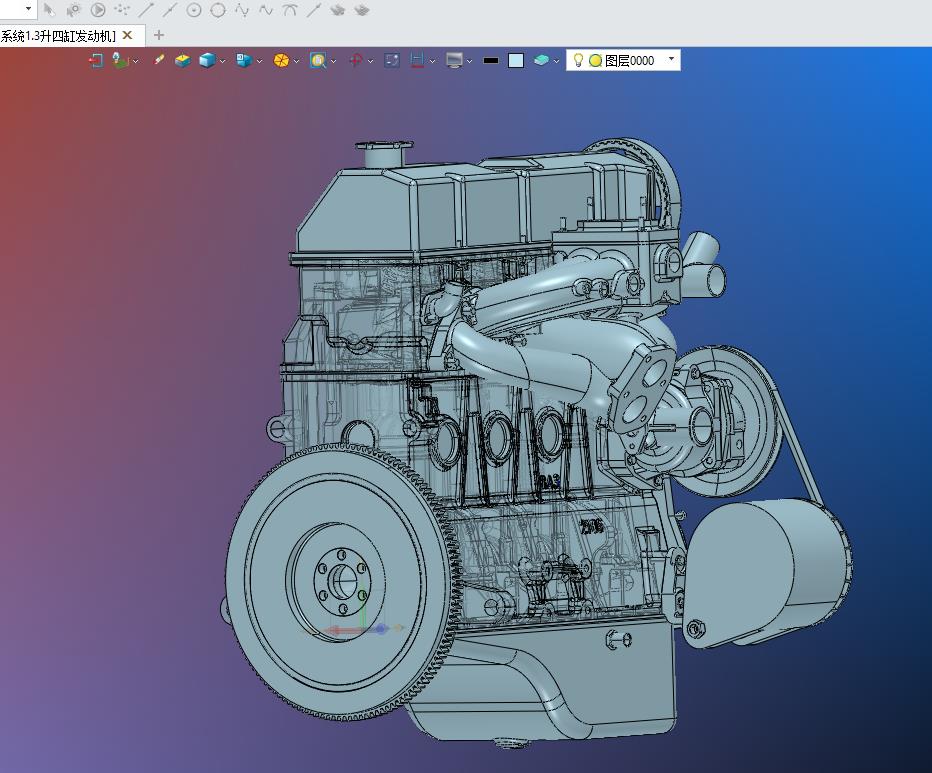Toggle the yellow layer status circle
The image size is (932, 773).
(595, 61)
